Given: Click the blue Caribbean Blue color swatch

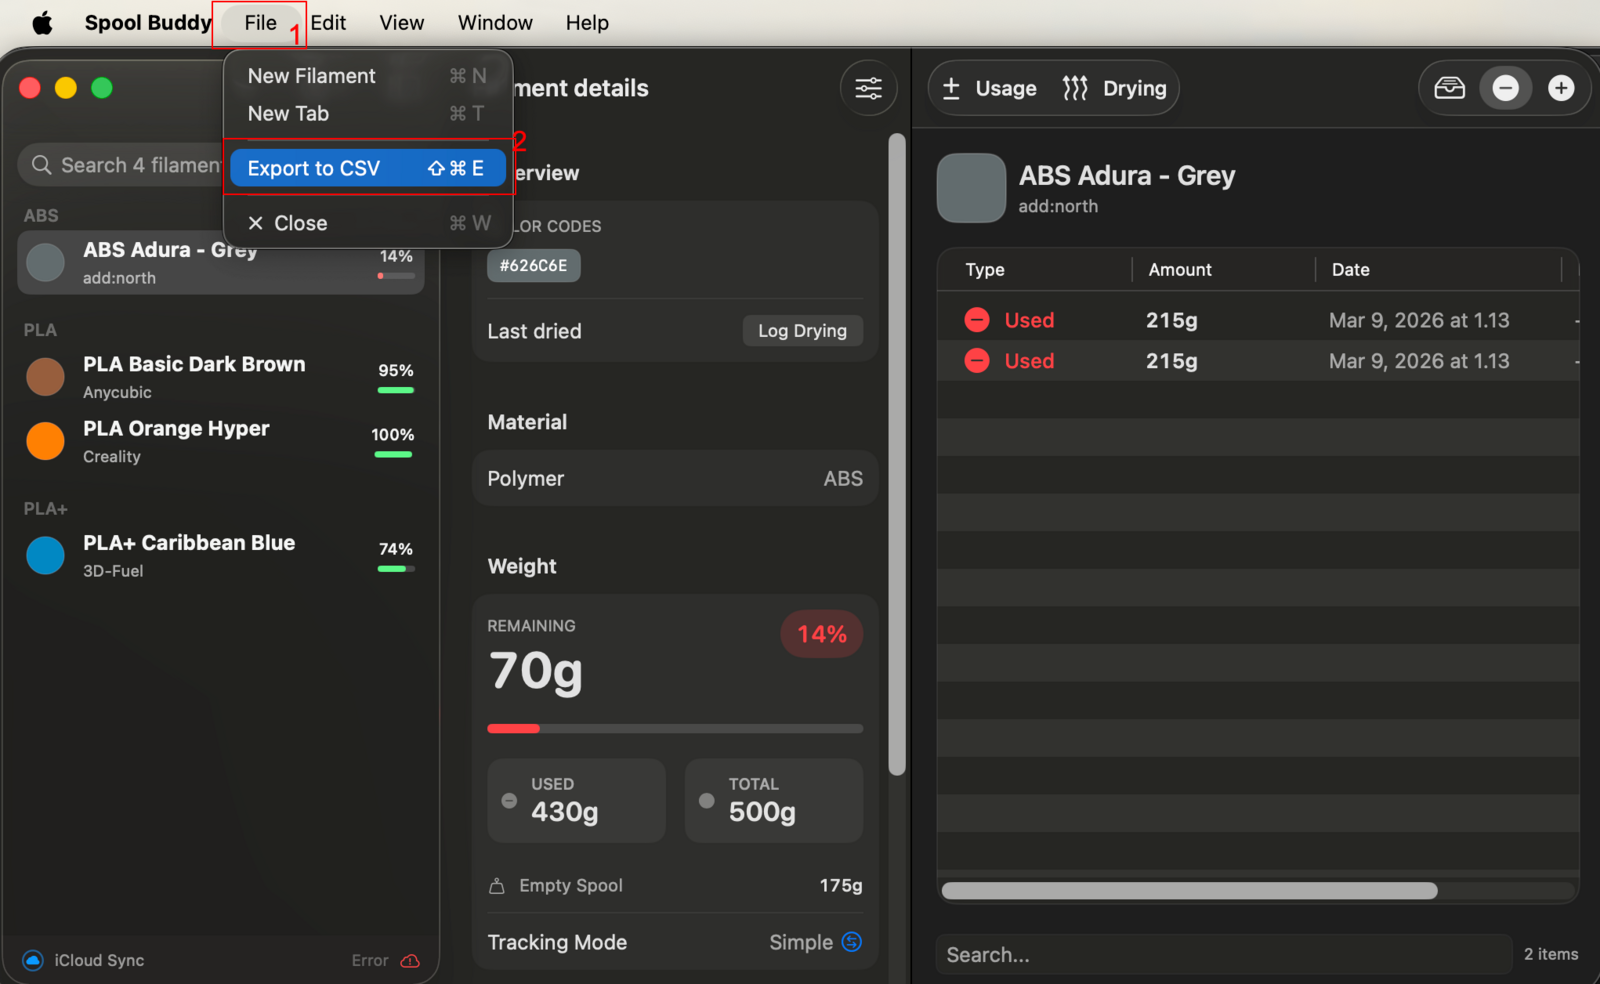Looking at the screenshot, I should [45, 555].
